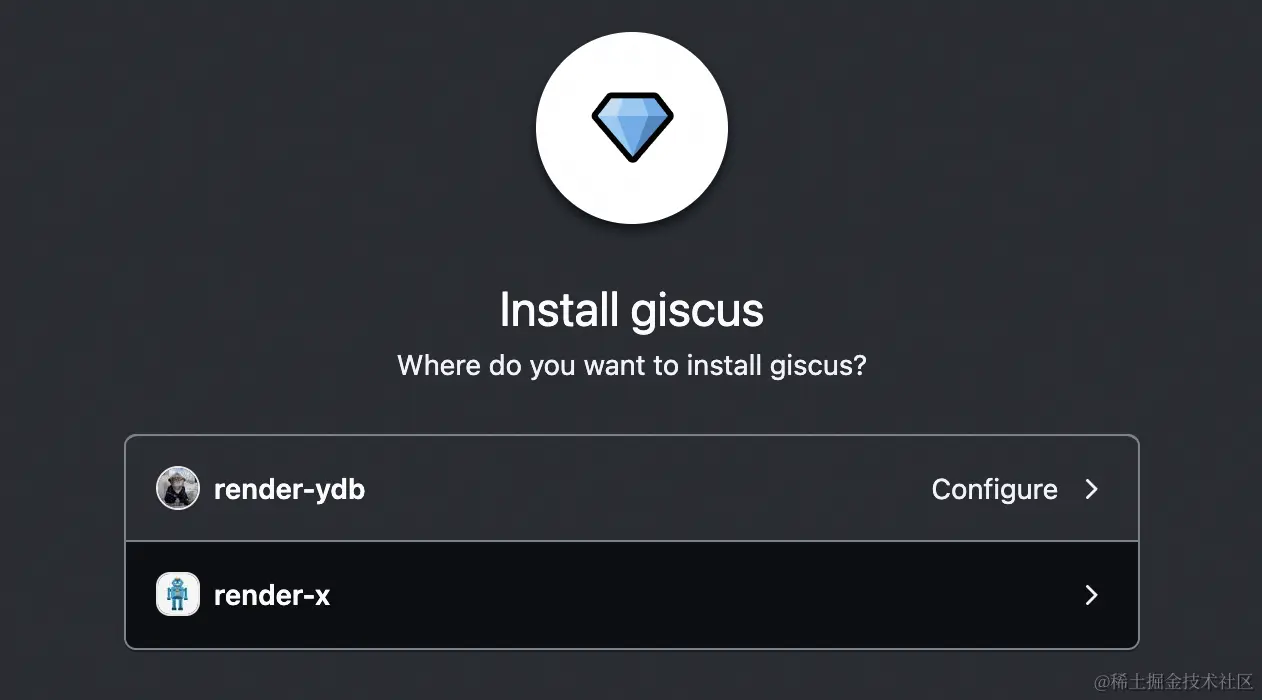The image size is (1262, 700).
Task: Select the render-ydb profile avatar
Action: (x=178, y=489)
